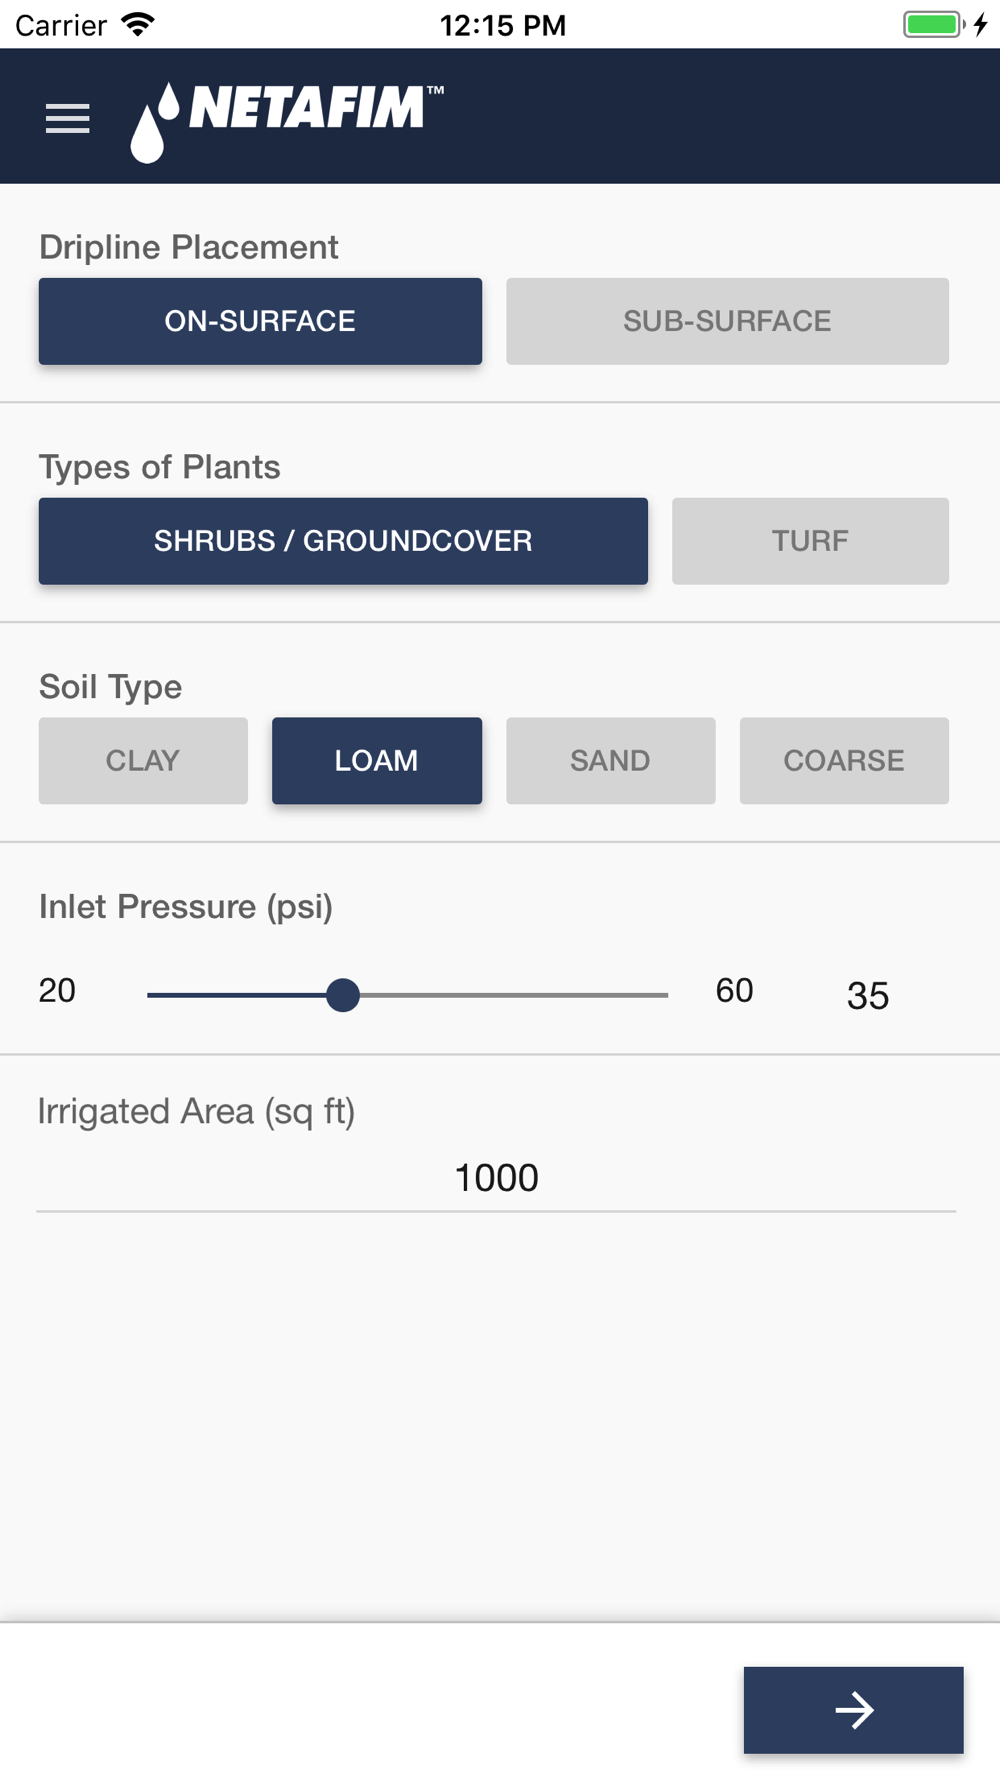Tap the Carrier label in status bar
The height and width of the screenshot is (1778, 1000).
tap(61, 25)
